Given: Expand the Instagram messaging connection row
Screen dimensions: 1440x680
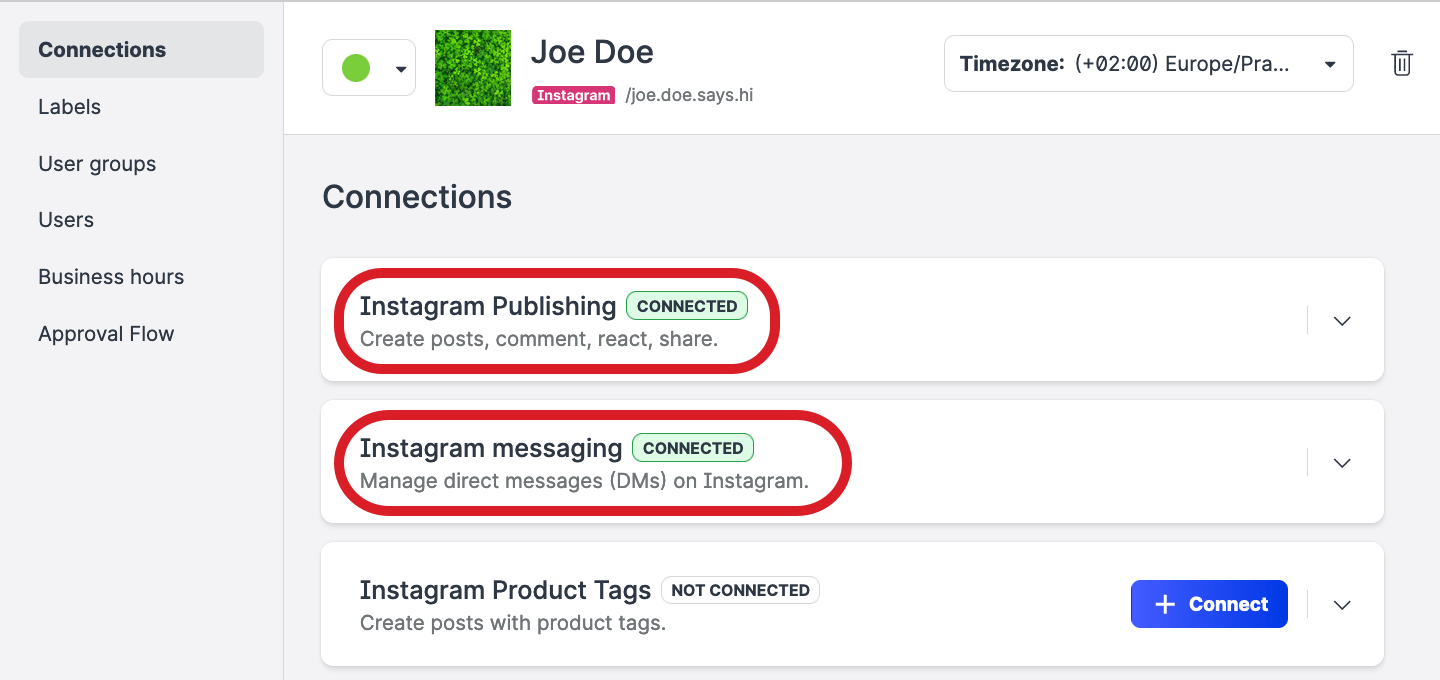Looking at the screenshot, I should click(1342, 463).
